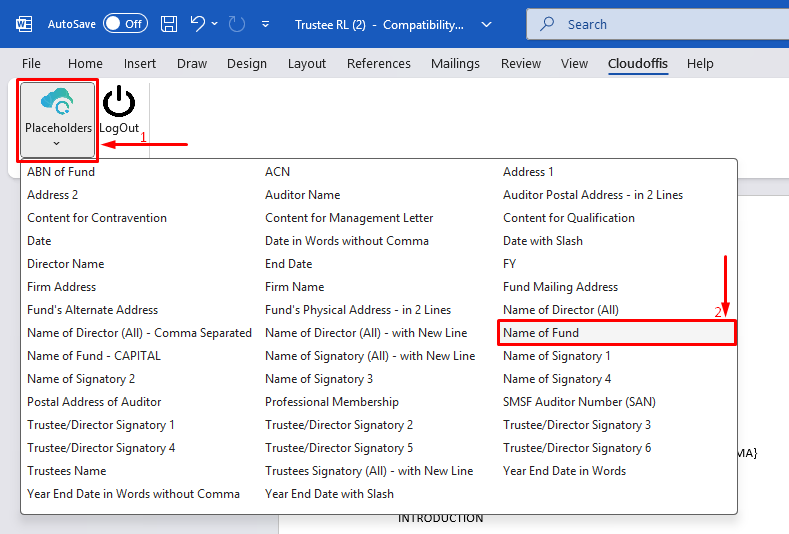Switch to the Home tab
The image size is (789, 534).
coord(85,63)
